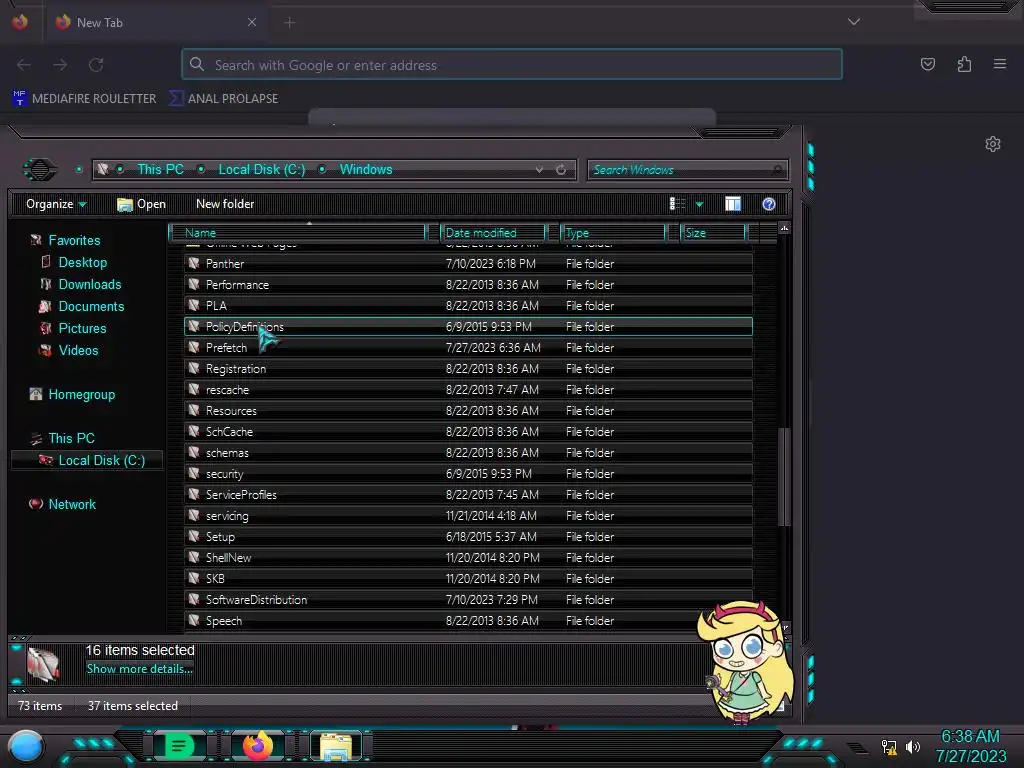
Task: Open the Firefox hamburger application menu
Action: click(x=1000, y=64)
